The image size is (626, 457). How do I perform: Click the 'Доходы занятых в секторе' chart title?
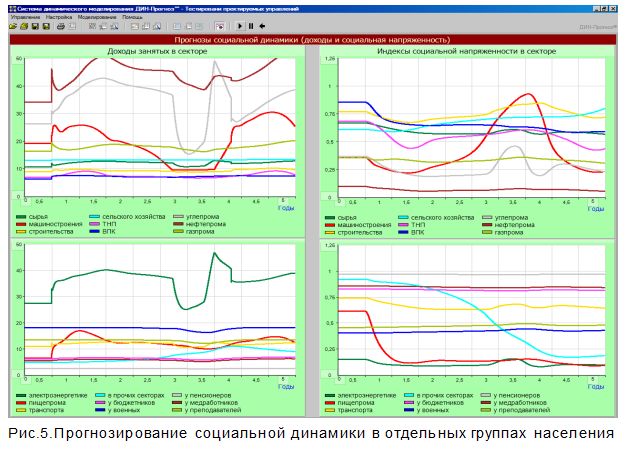pos(158,51)
